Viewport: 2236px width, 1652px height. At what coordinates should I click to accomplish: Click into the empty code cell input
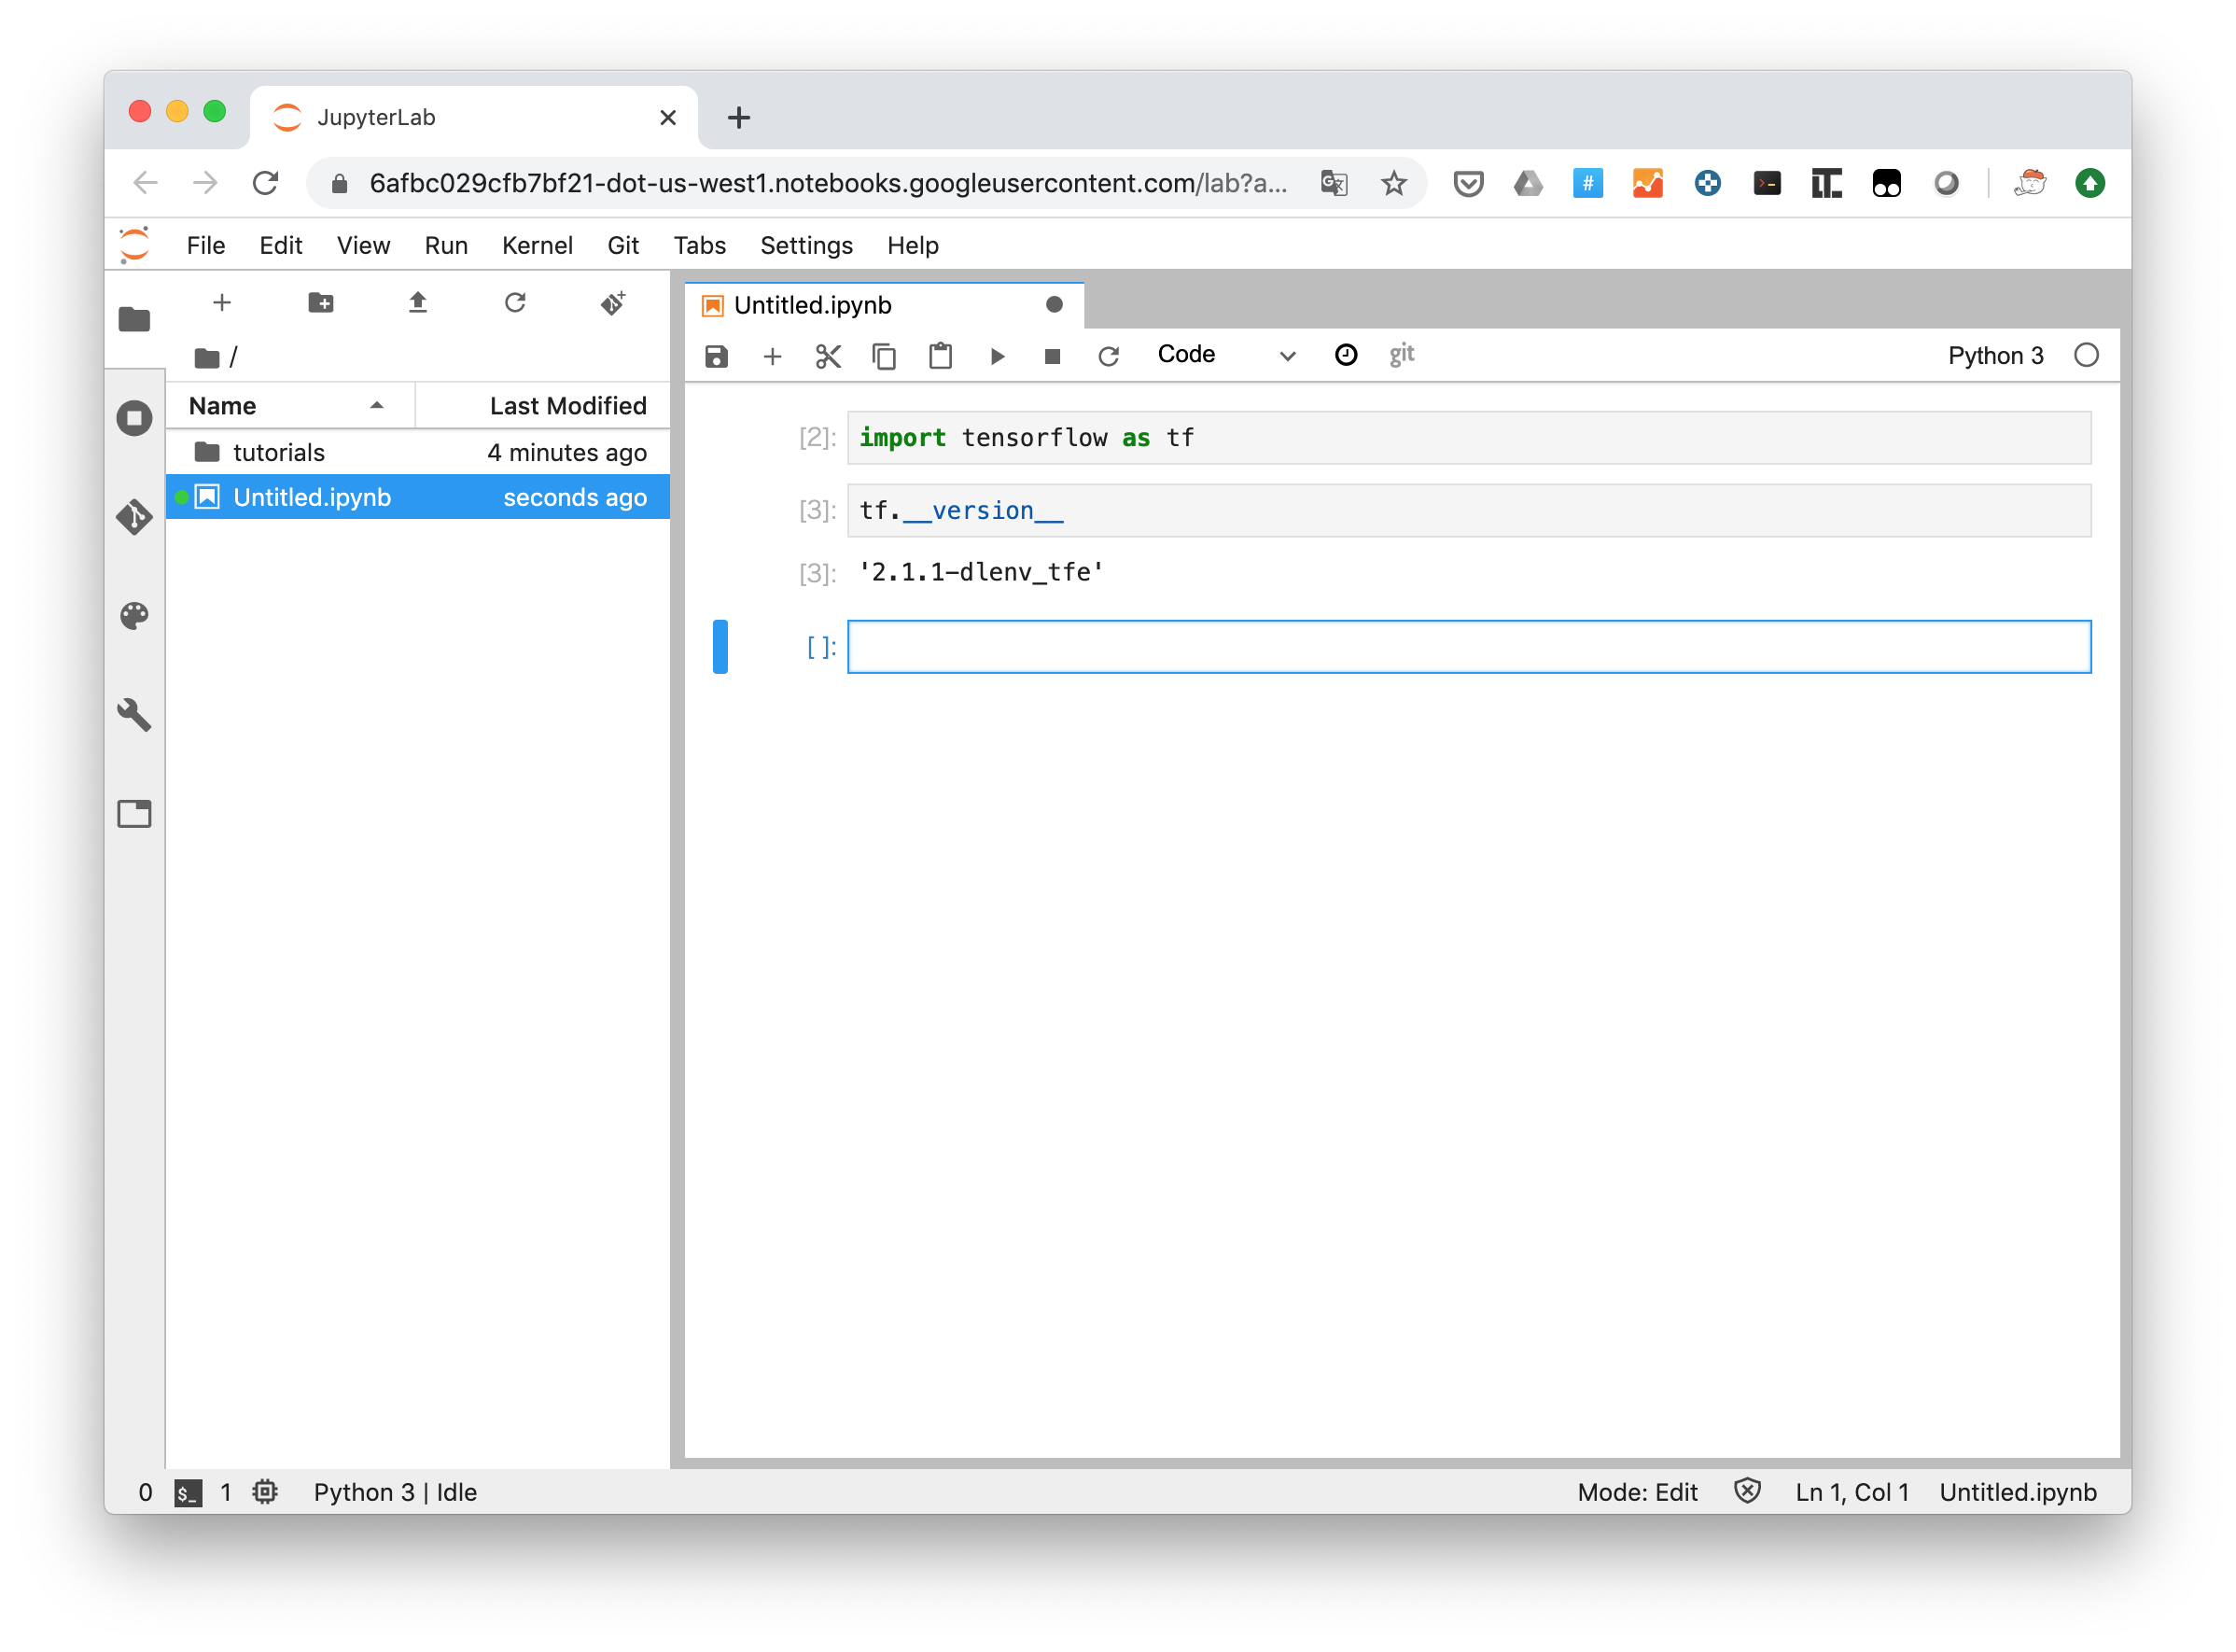pyautogui.click(x=1468, y=647)
